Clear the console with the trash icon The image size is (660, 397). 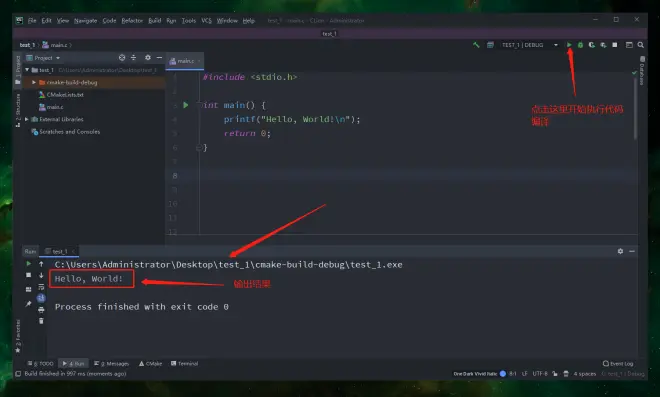pos(41,321)
